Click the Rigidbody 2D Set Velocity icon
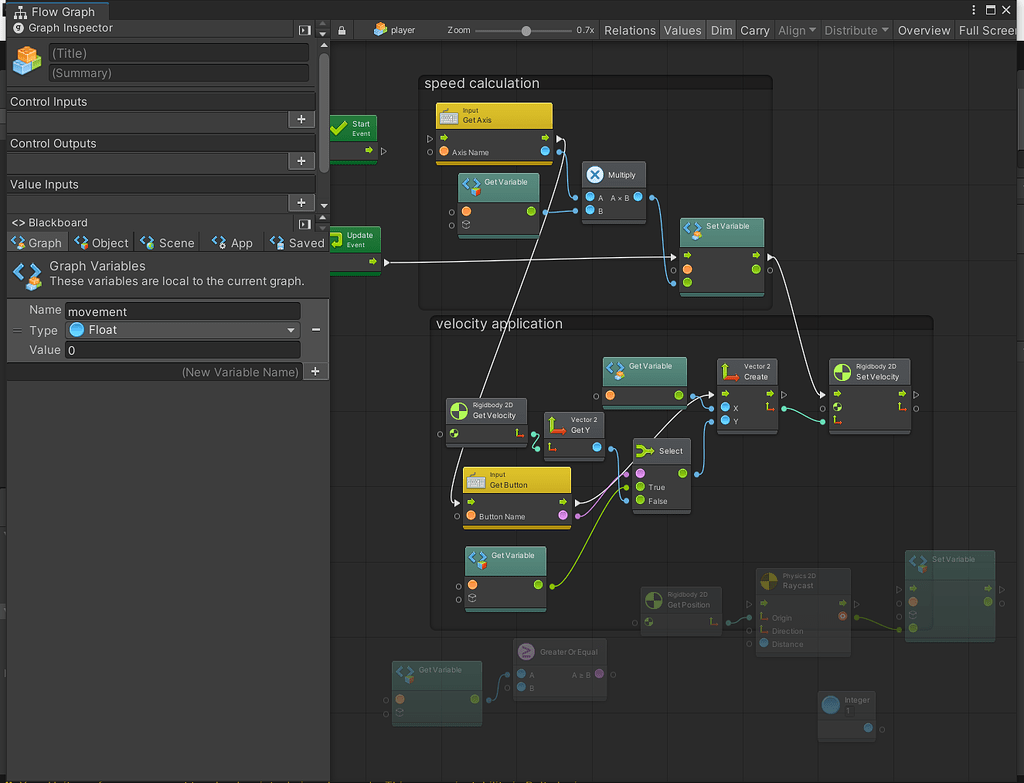Image resolution: width=1024 pixels, height=783 pixels. [842, 371]
